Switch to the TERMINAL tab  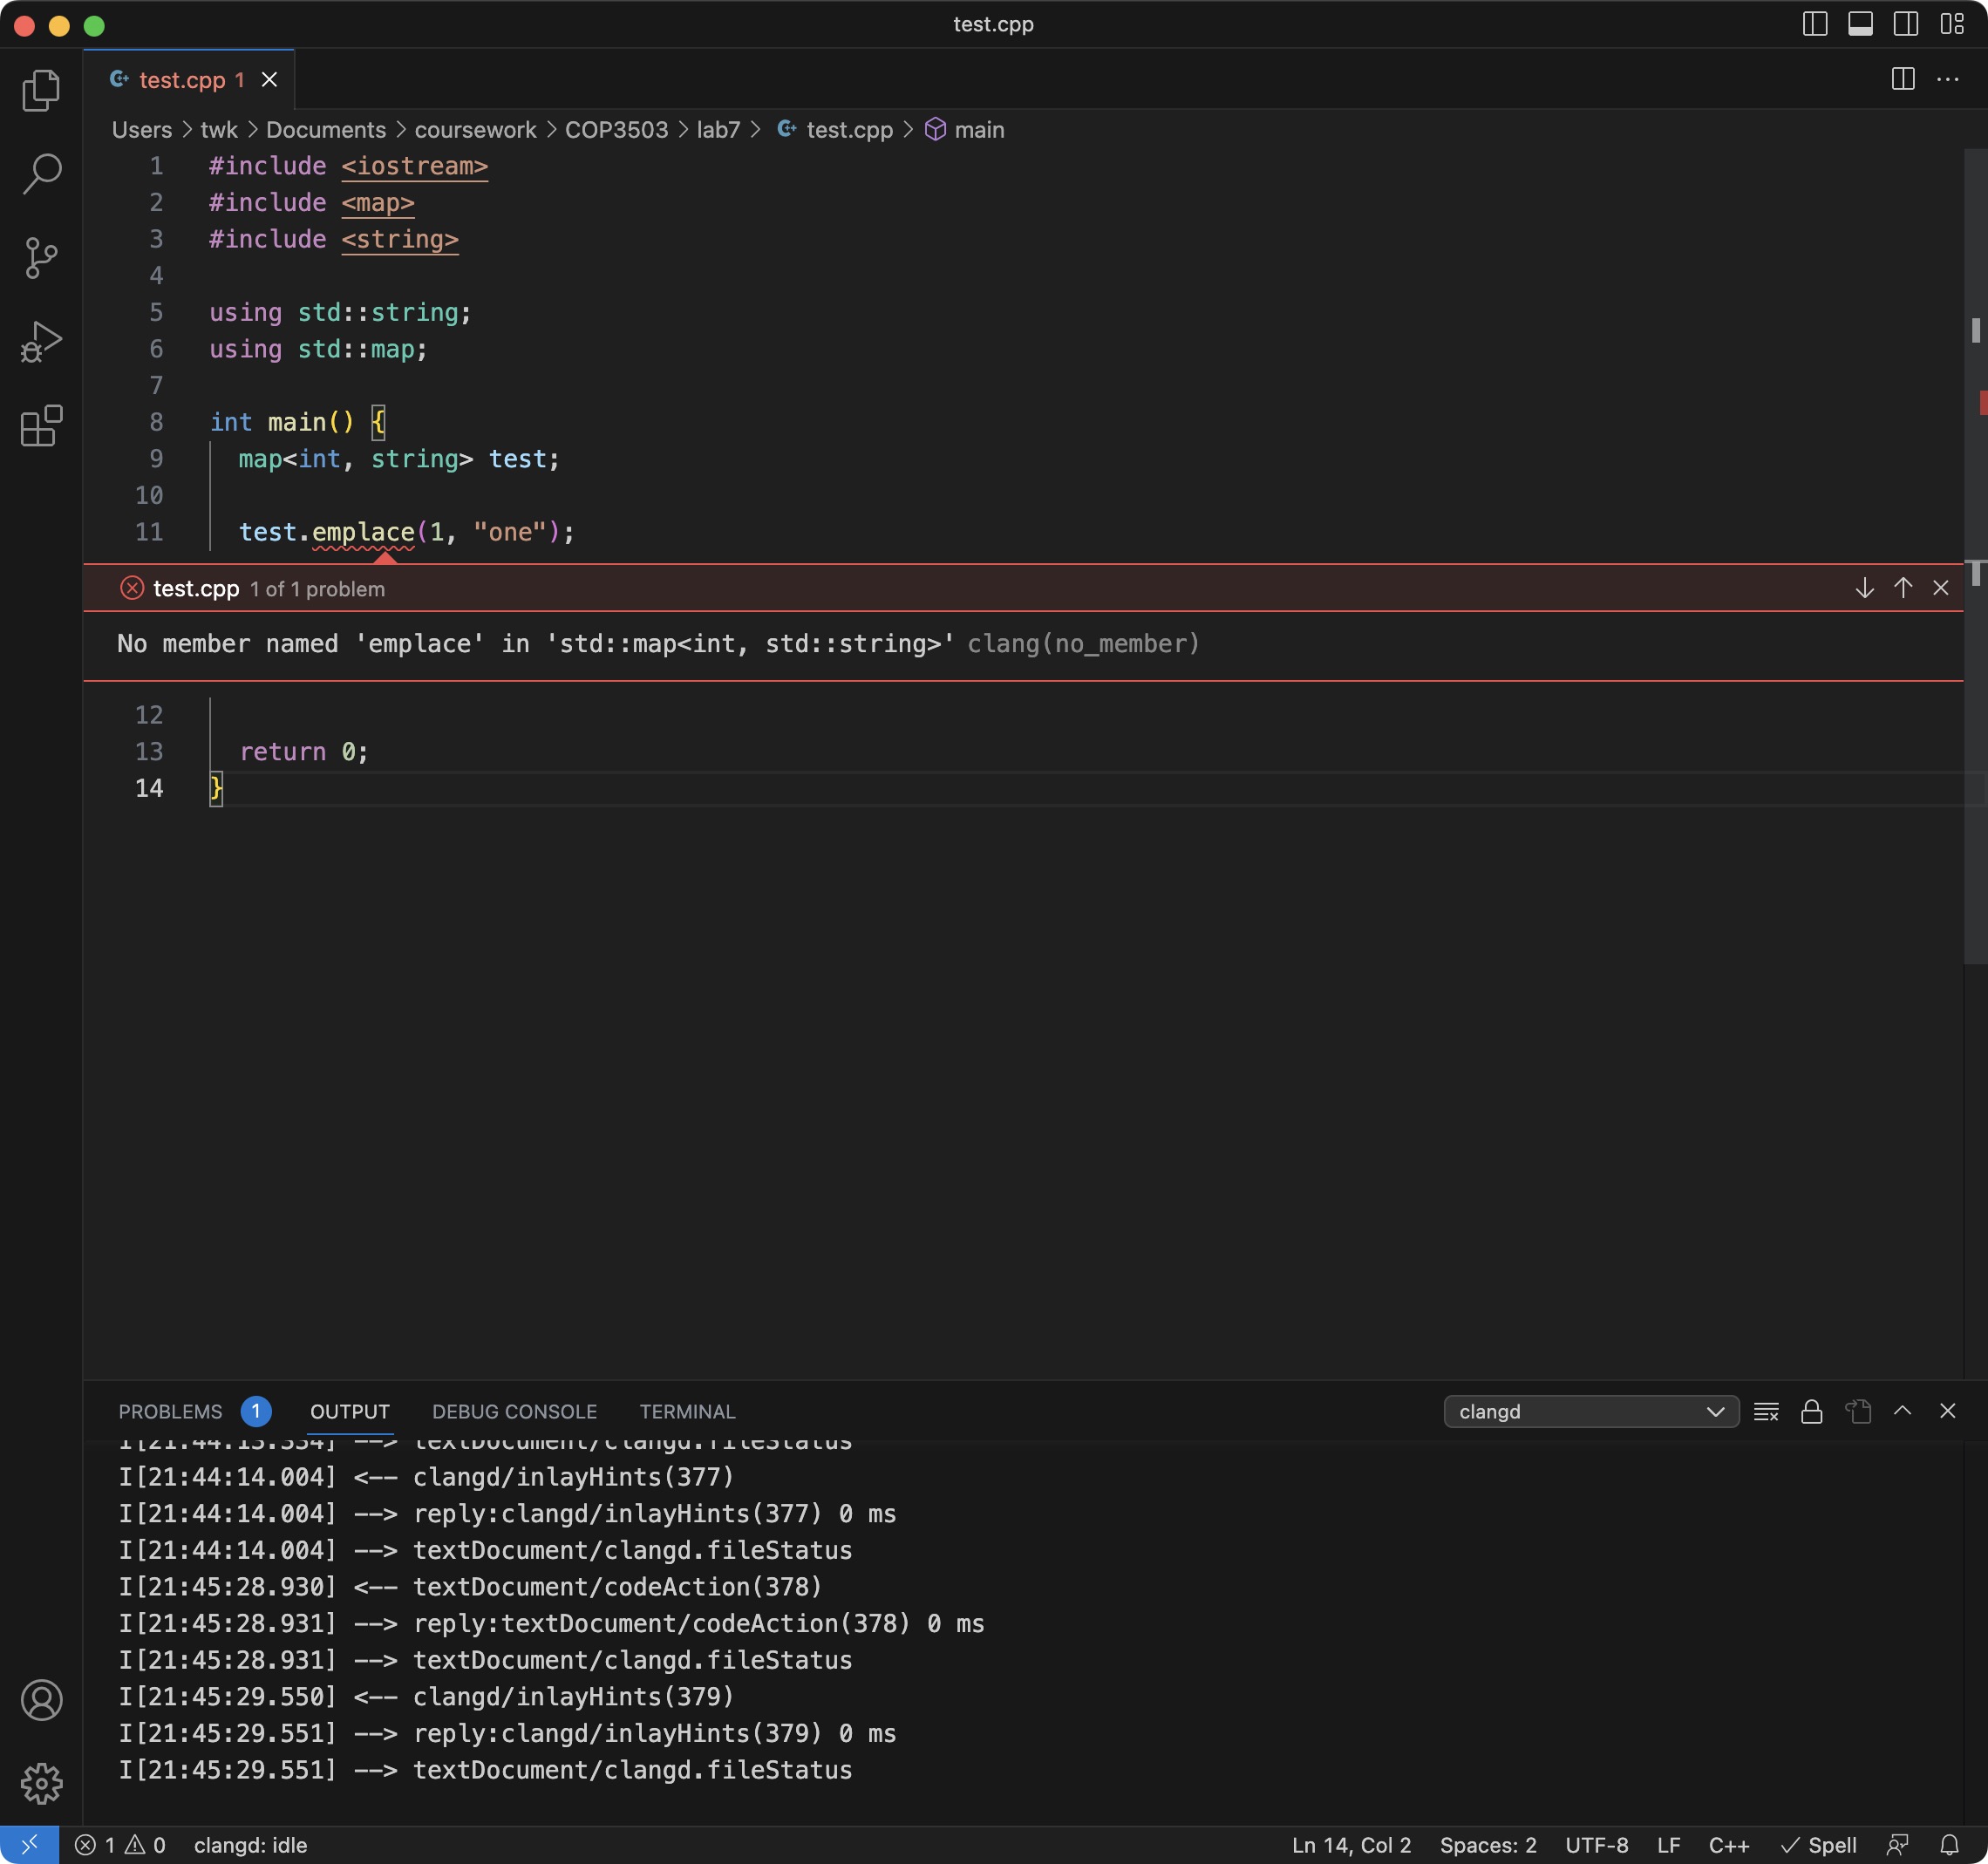687,1411
